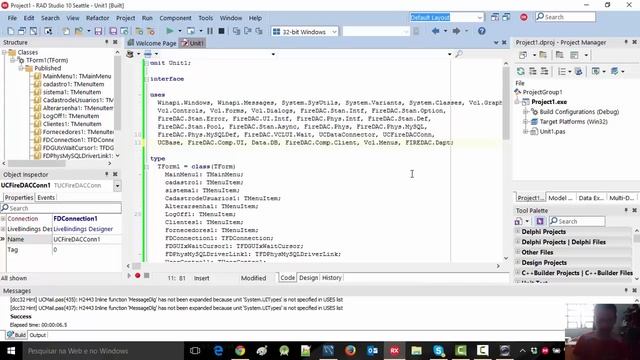Click the Save file floppy icon
The width and height of the screenshot is (640, 360).
pyautogui.click(x=98, y=31)
